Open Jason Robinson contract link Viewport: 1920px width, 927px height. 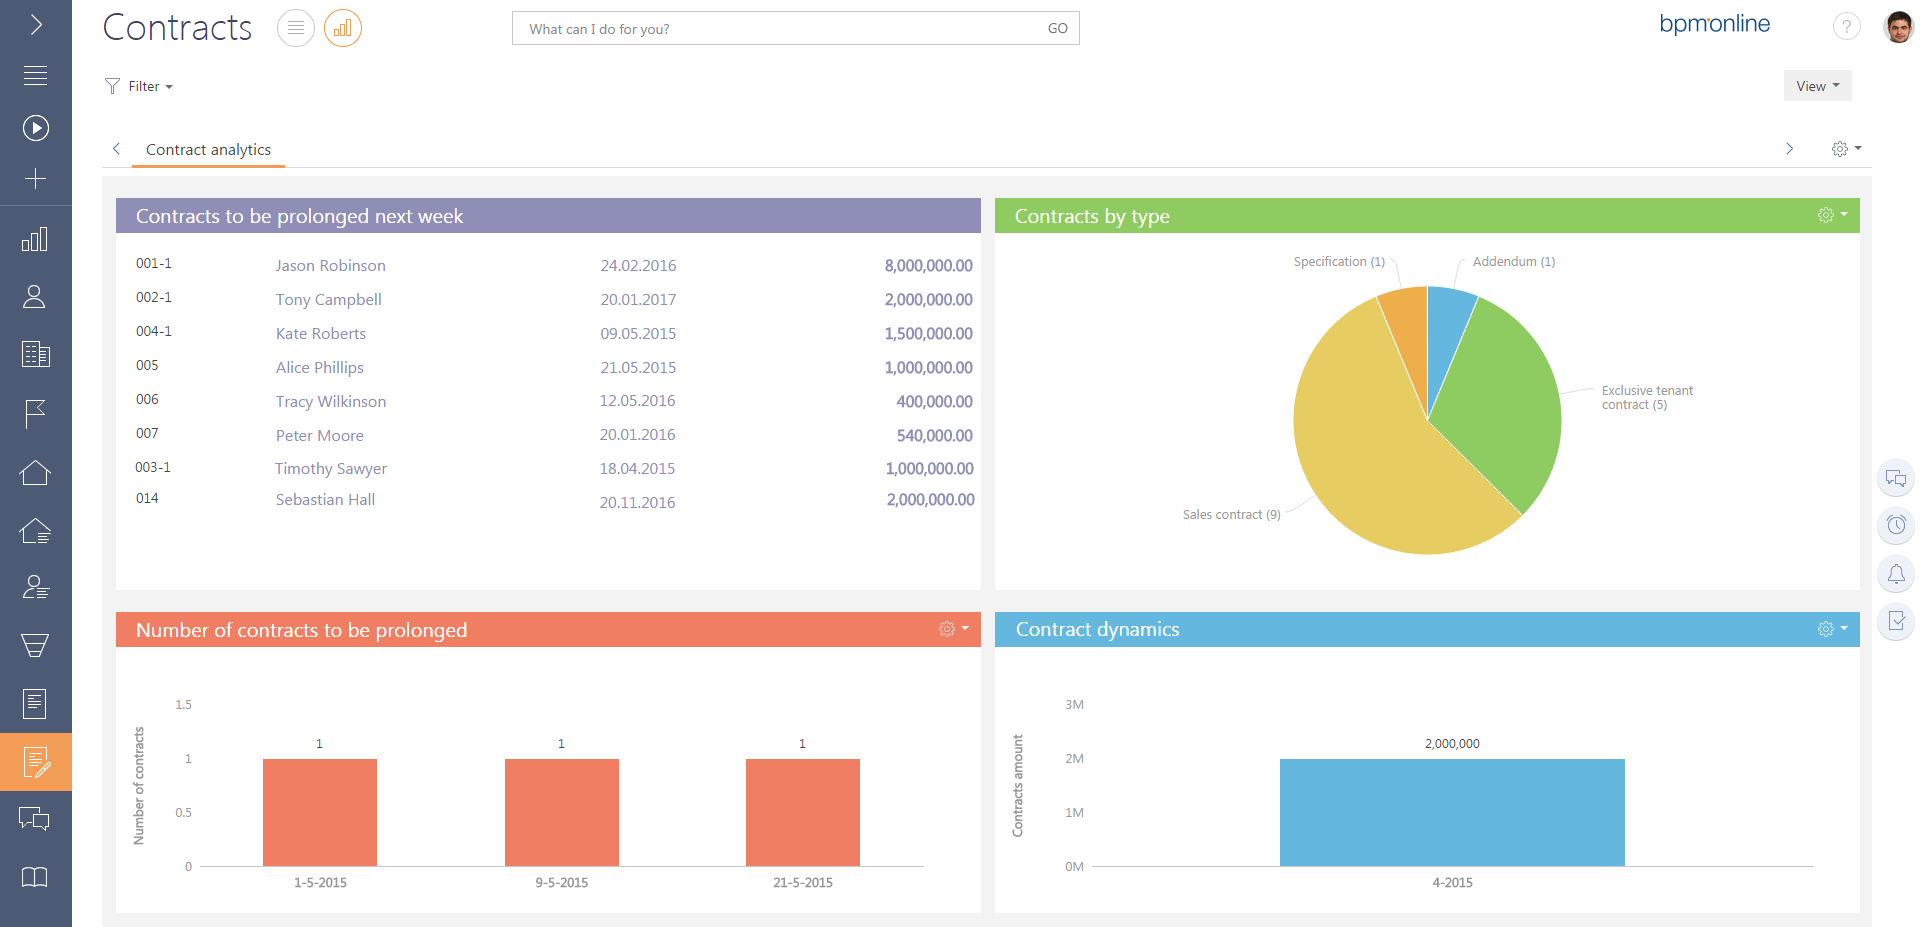pyautogui.click(x=330, y=265)
